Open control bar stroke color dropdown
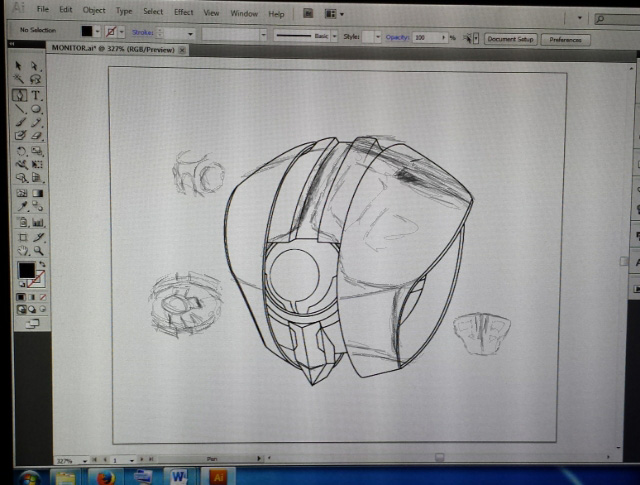The image size is (640, 485). pyautogui.click(x=122, y=32)
